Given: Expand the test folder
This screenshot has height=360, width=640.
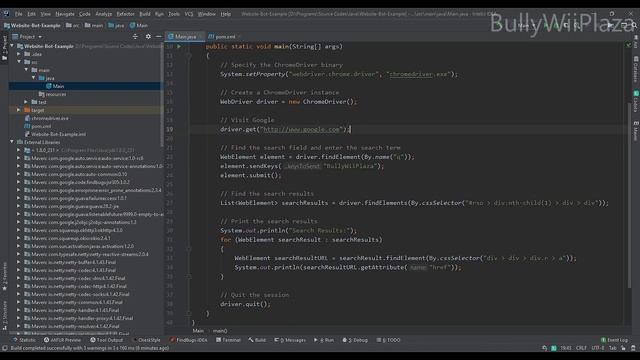Looking at the screenshot, I should click(27, 102).
